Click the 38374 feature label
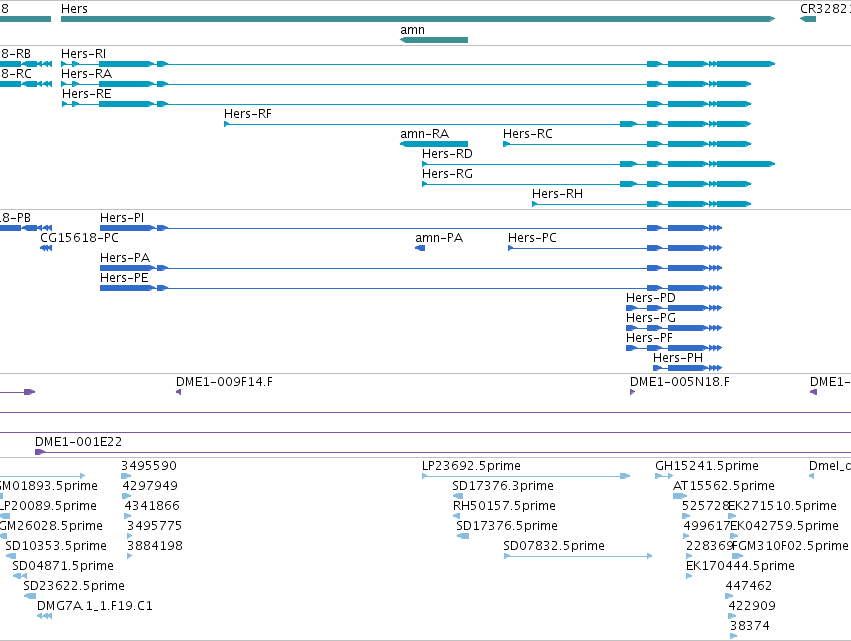 [750, 626]
